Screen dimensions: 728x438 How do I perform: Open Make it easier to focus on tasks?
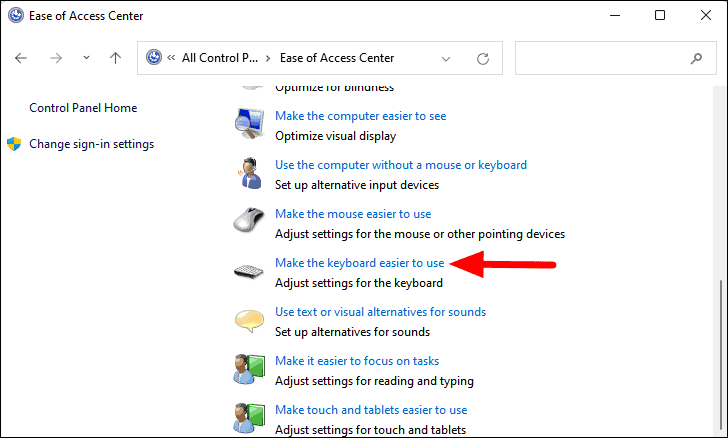pos(357,361)
